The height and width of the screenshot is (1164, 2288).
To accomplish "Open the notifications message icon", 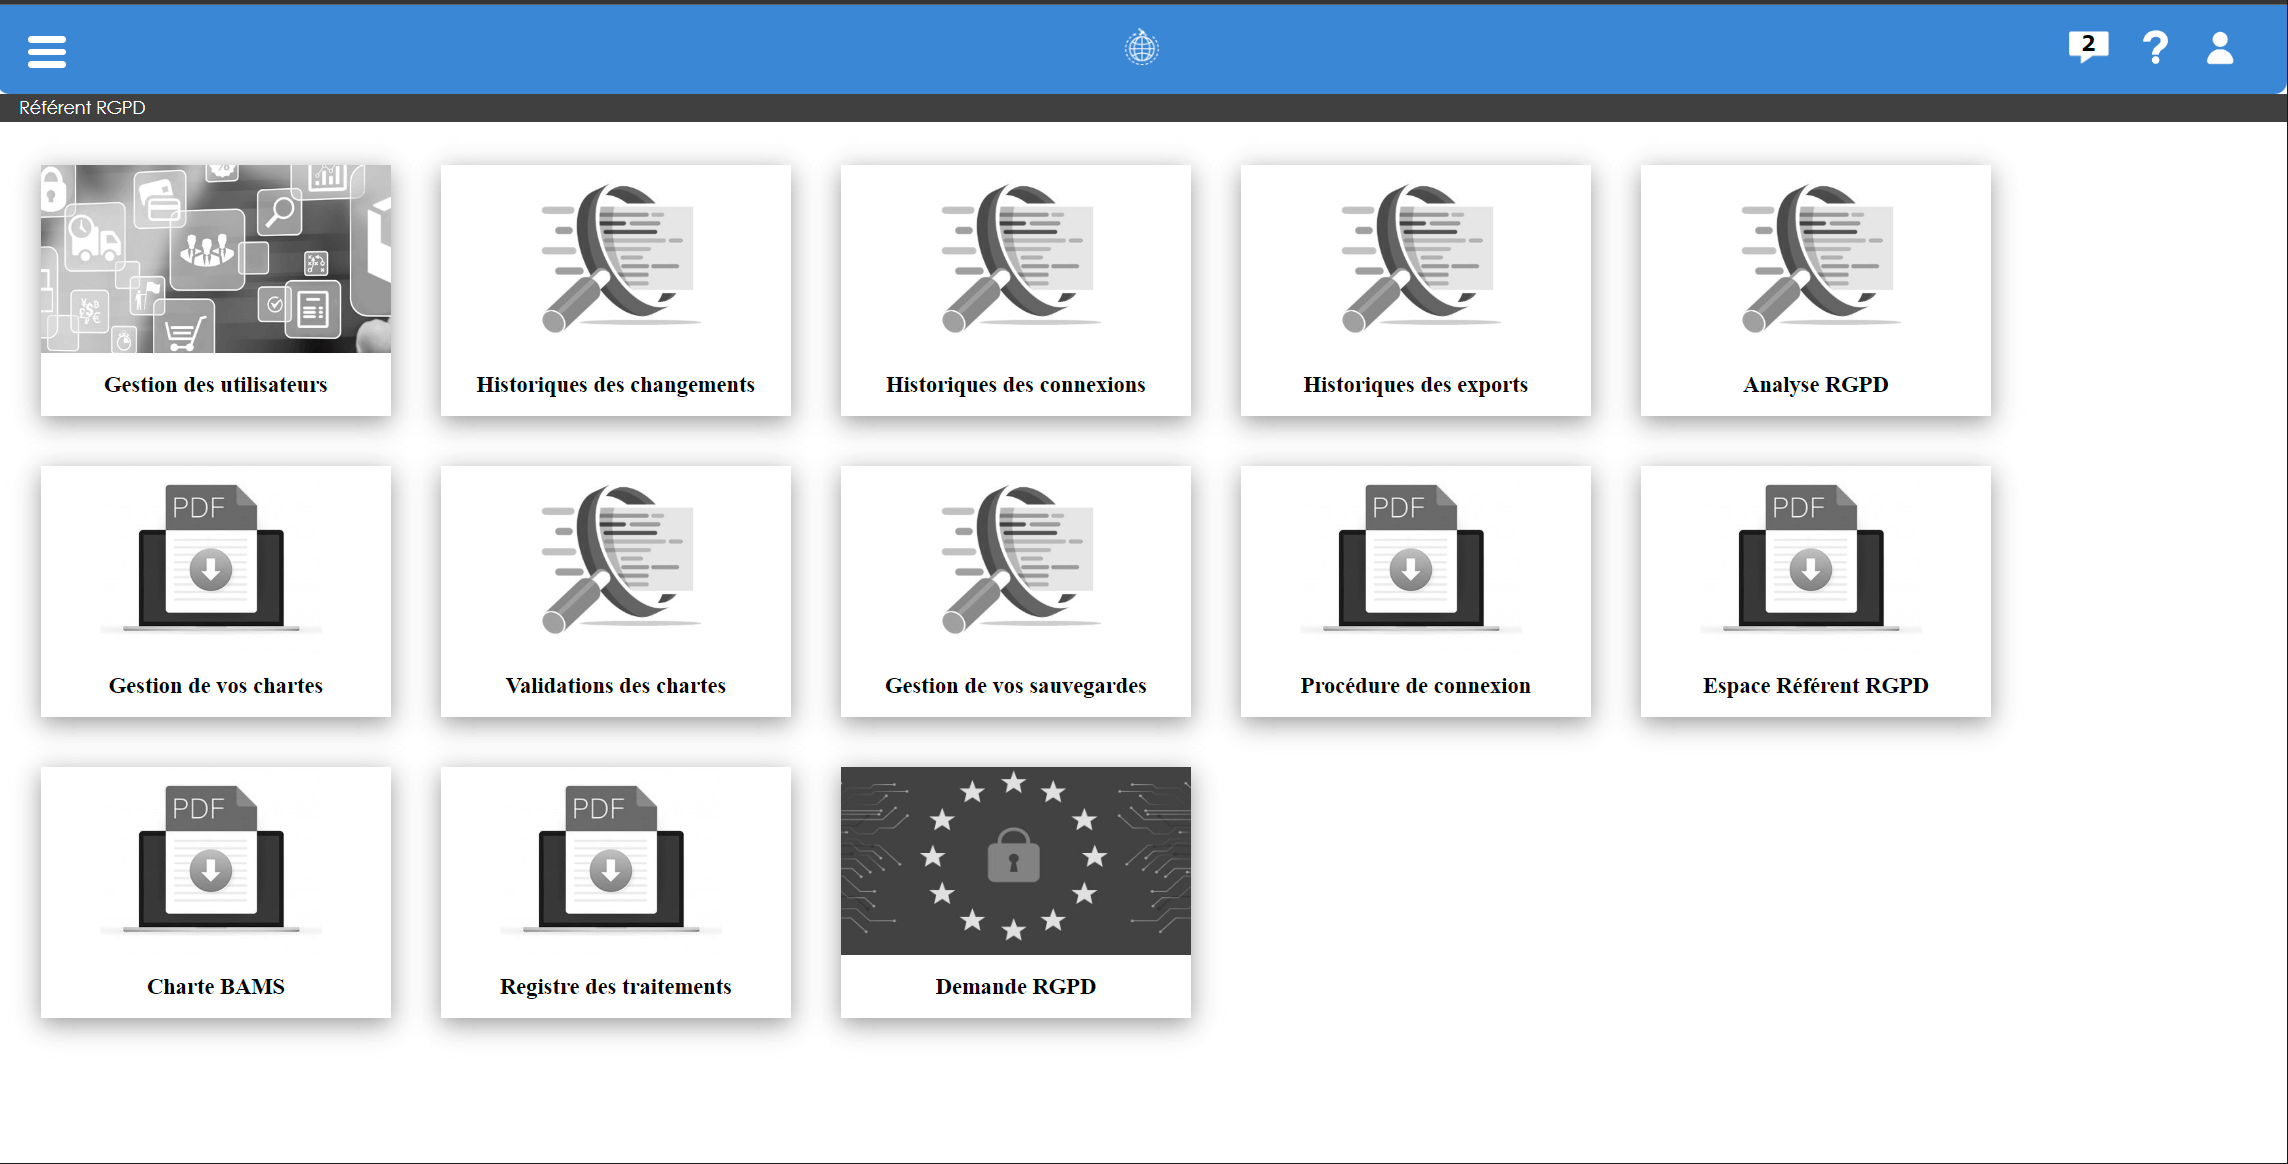I will [2087, 47].
